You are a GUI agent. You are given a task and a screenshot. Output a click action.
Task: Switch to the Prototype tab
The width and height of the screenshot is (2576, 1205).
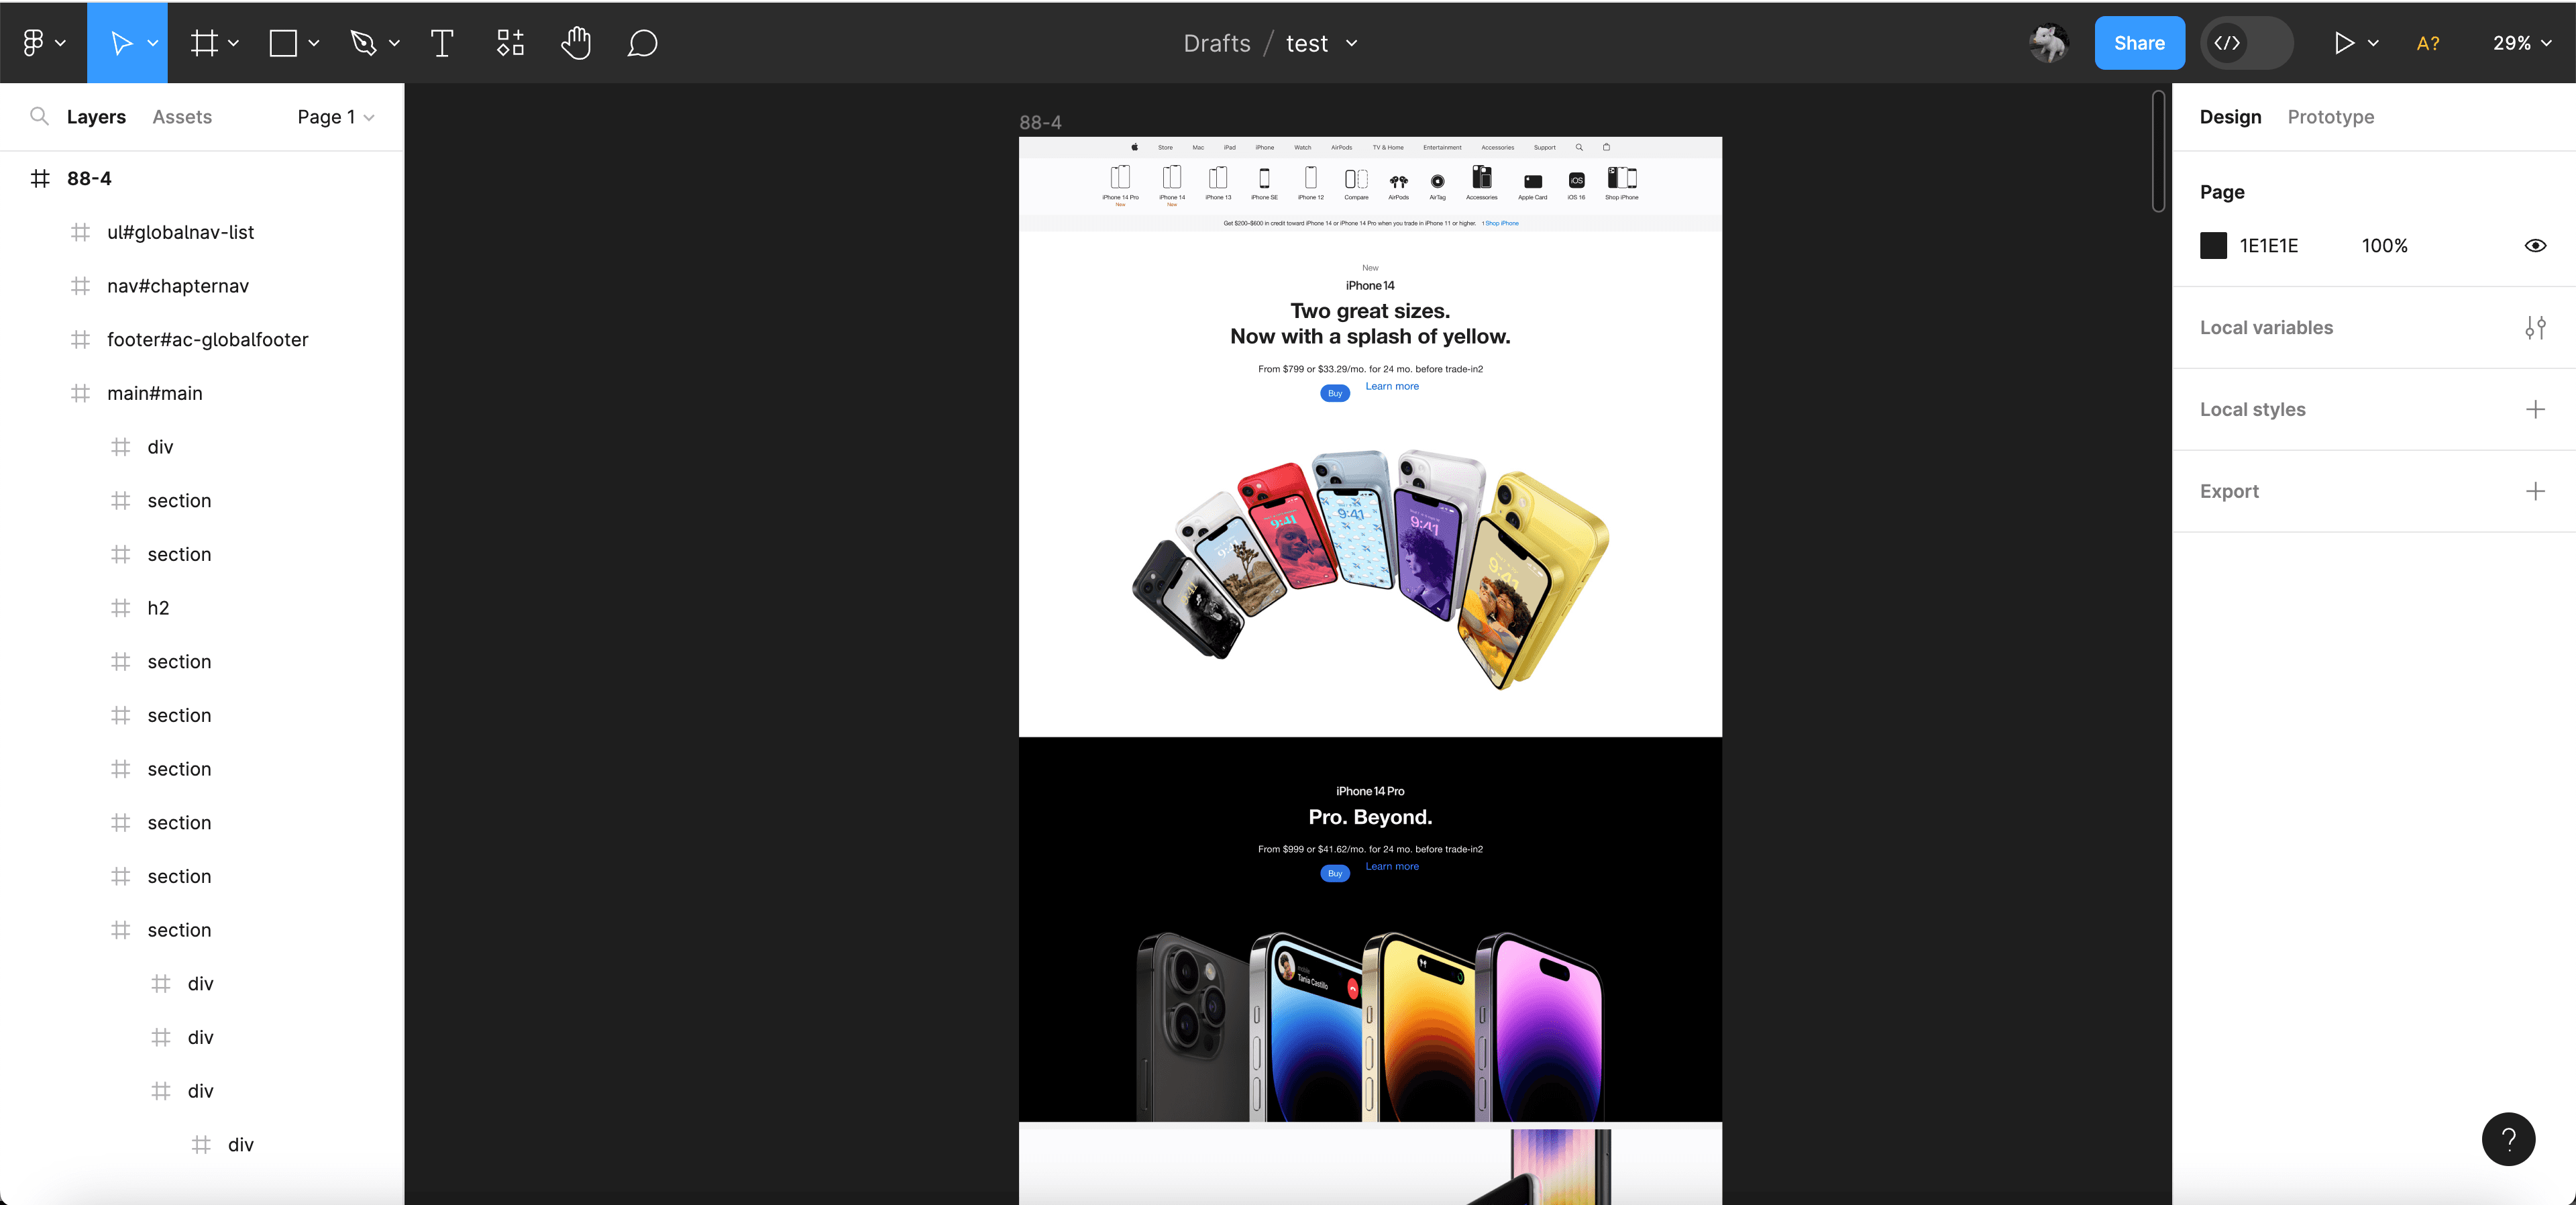tap(2330, 117)
